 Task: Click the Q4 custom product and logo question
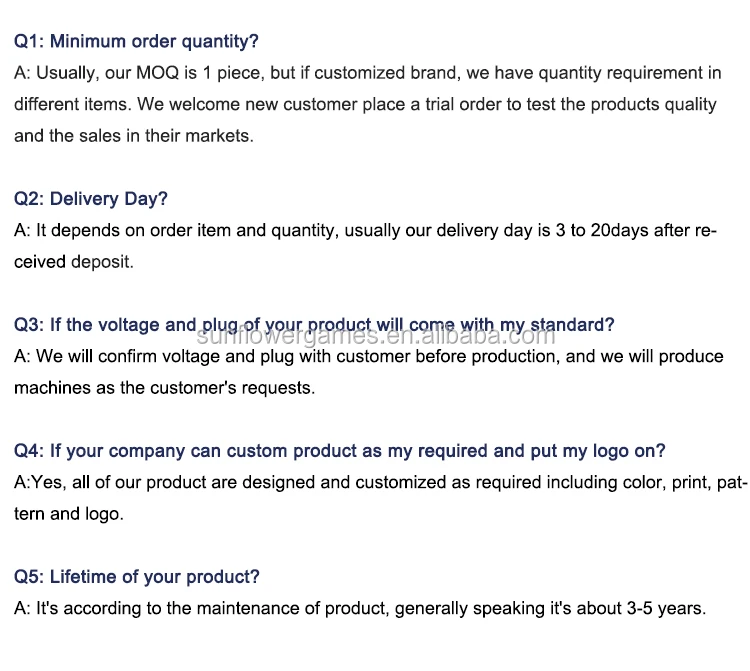click(x=339, y=451)
